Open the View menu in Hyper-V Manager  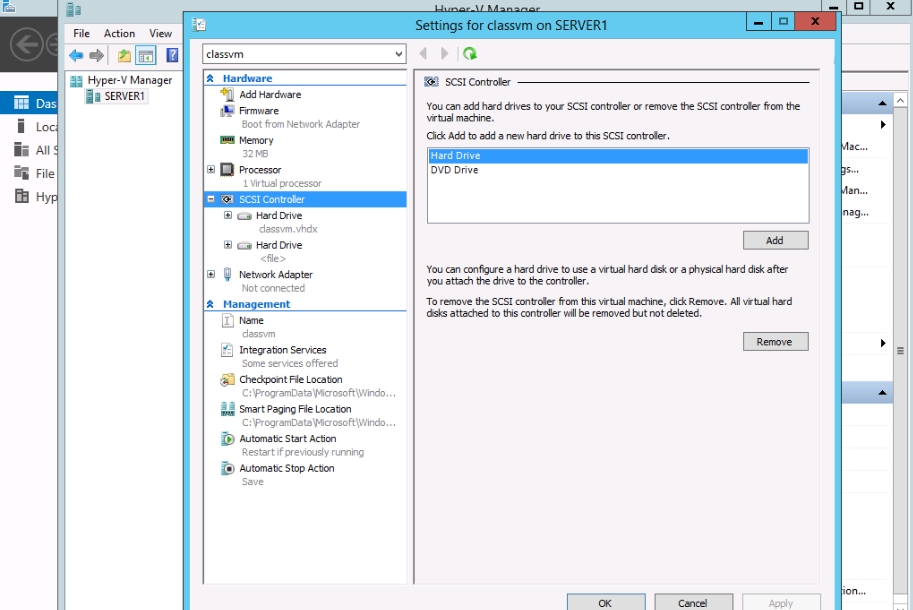click(160, 33)
